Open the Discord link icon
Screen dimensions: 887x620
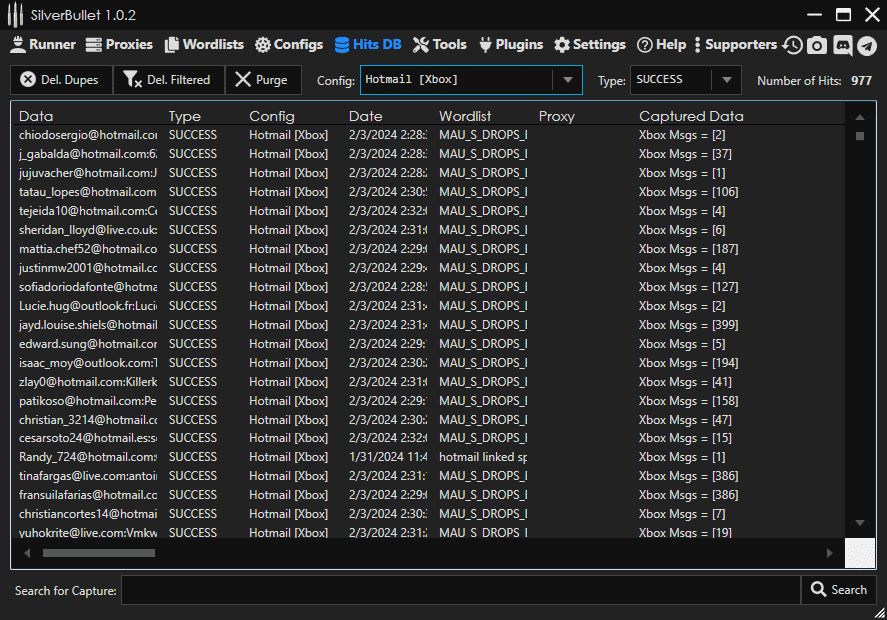click(x=842, y=45)
